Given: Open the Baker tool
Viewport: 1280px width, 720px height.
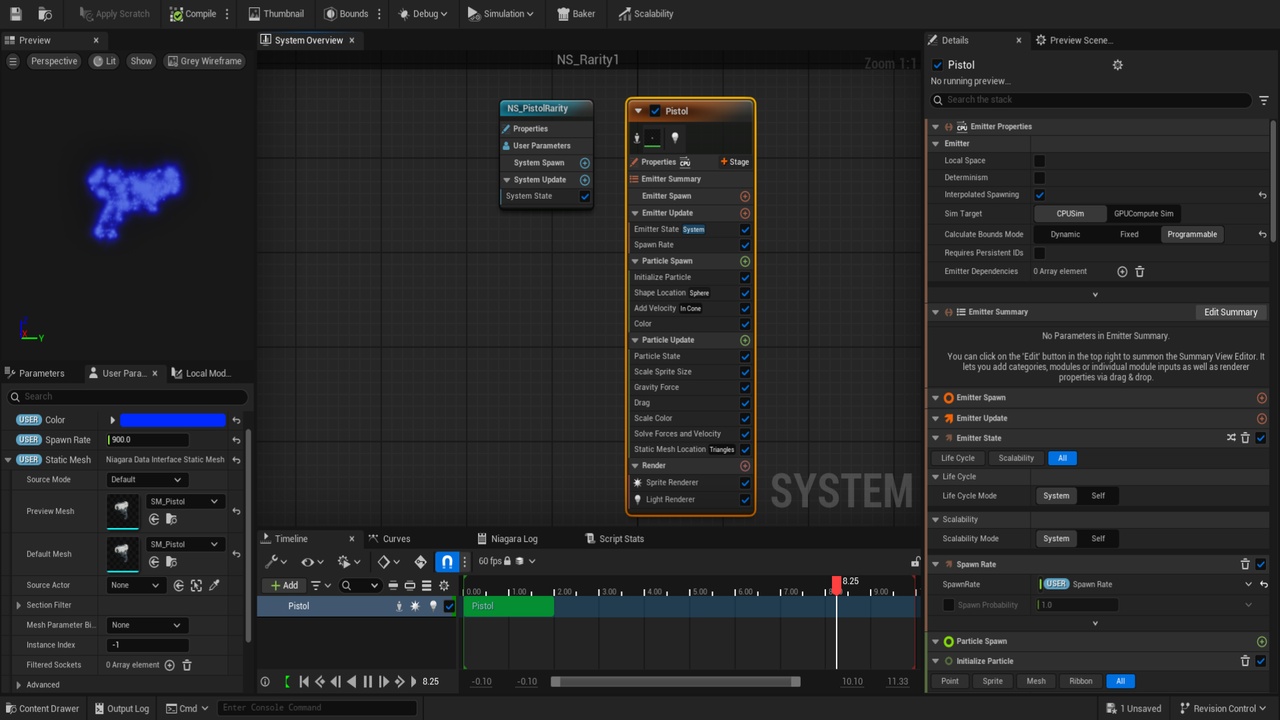Looking at the screenshot, I should [x=577, y=14].
